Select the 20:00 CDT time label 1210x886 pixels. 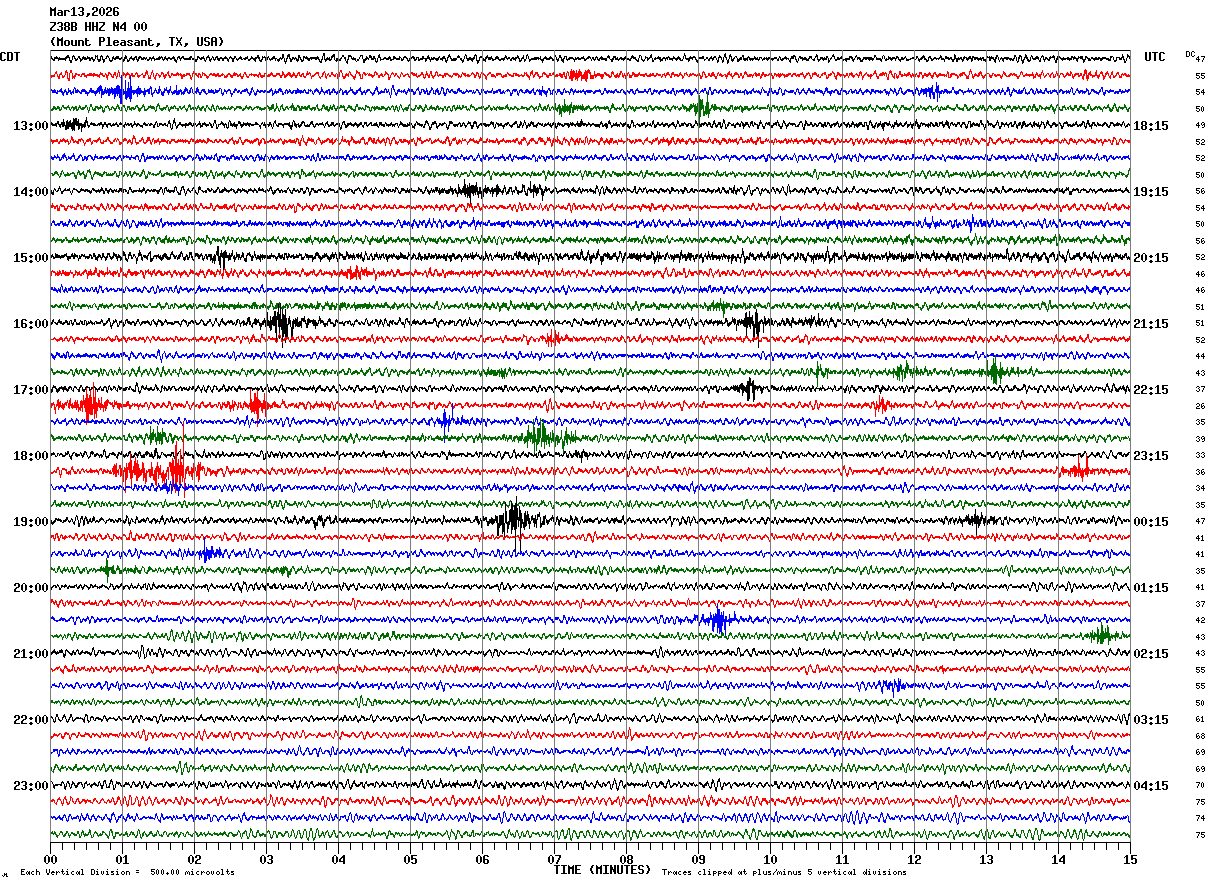(31, 588)
